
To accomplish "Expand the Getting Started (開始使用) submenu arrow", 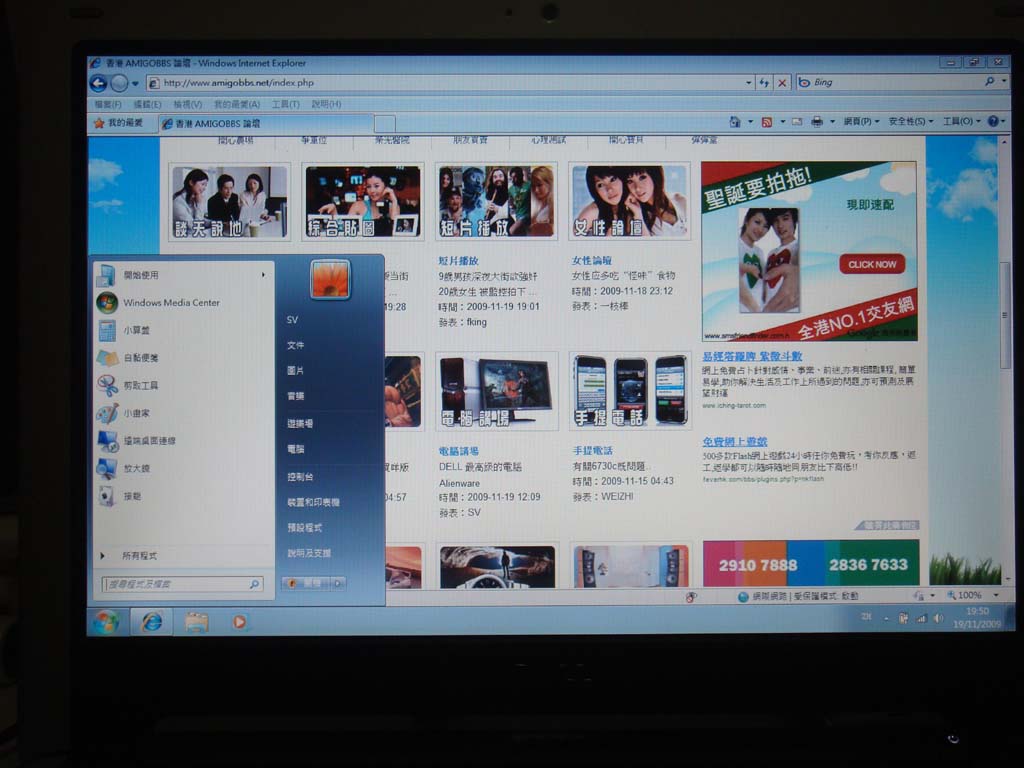I will 264,275.
